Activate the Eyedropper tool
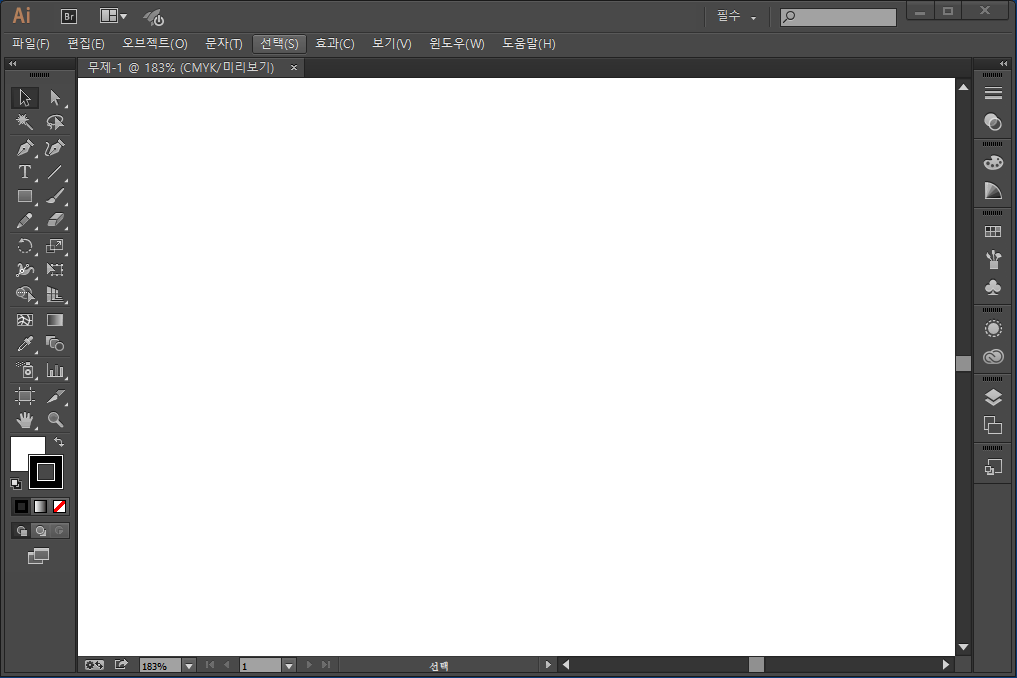This screenshot has width=1017, height=678. 25,344
